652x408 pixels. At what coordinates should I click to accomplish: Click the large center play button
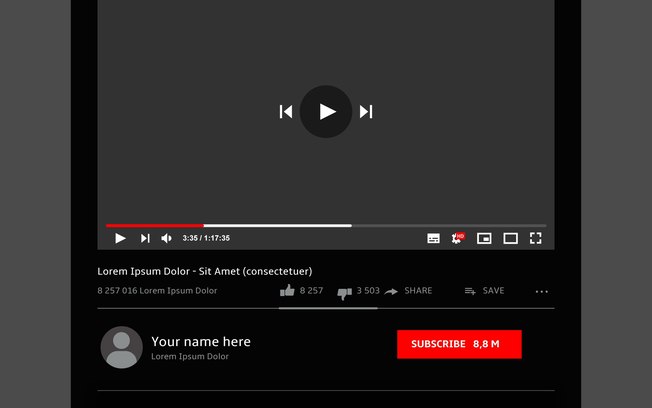click(326, 111)
